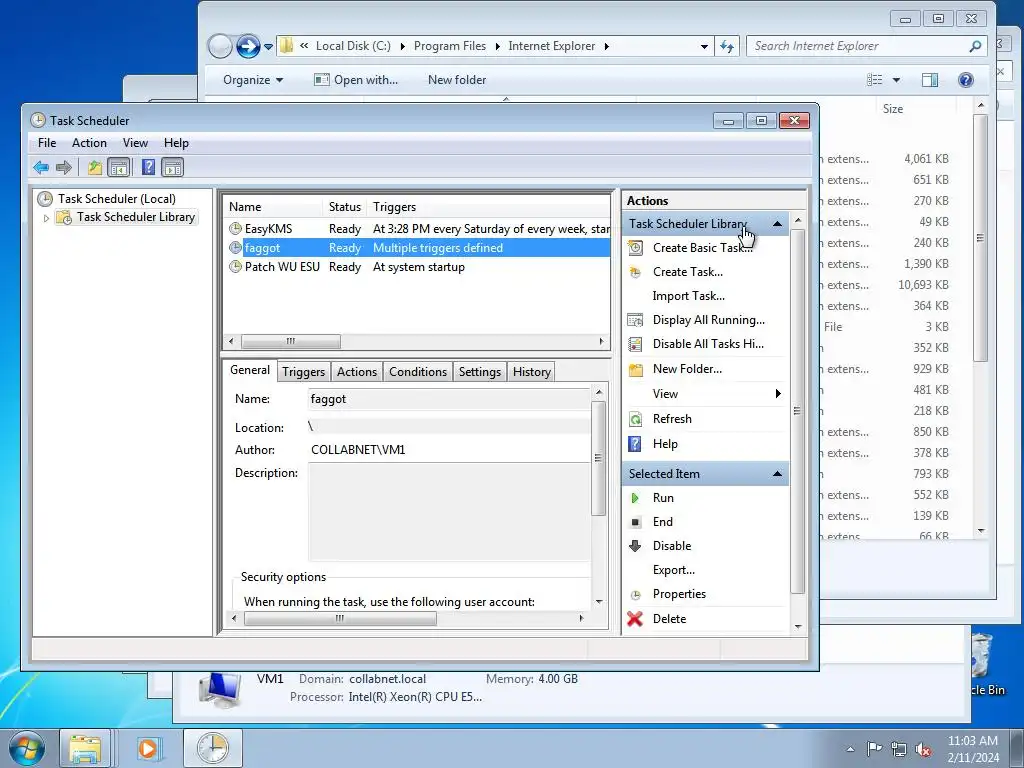Open Explorer change view dropdown arrow
The image size is (1024, 768).
click(897, 80)
